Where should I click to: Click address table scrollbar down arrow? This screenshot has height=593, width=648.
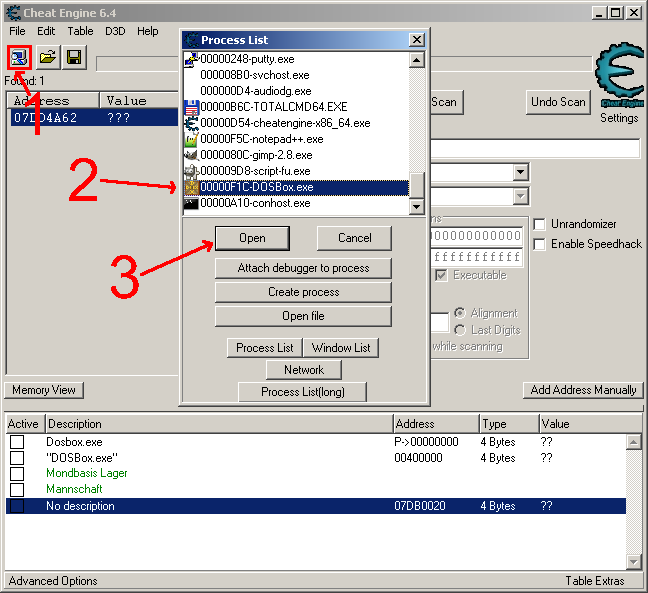tap(634, 561)
